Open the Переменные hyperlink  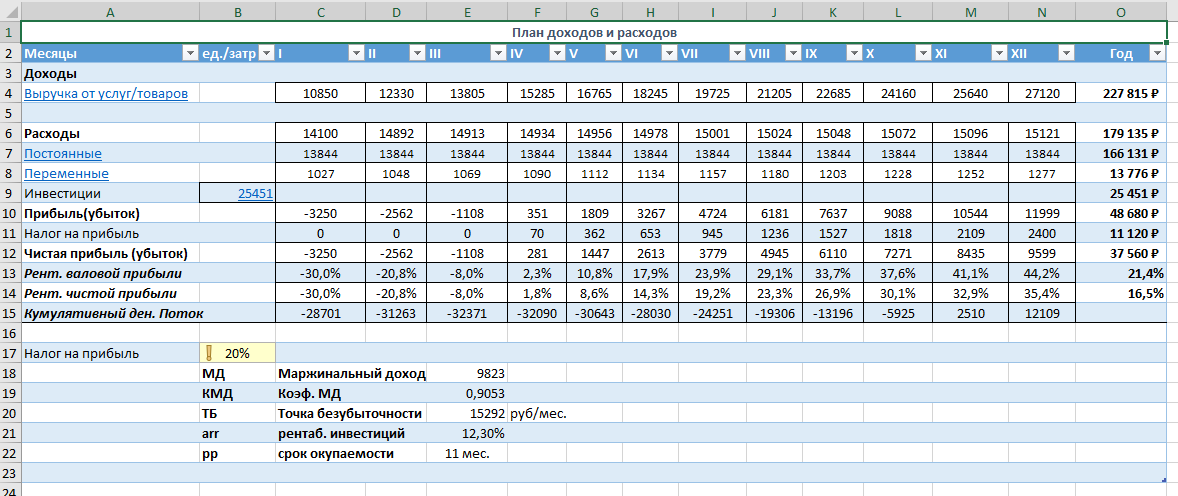click(x=67, y=174)
